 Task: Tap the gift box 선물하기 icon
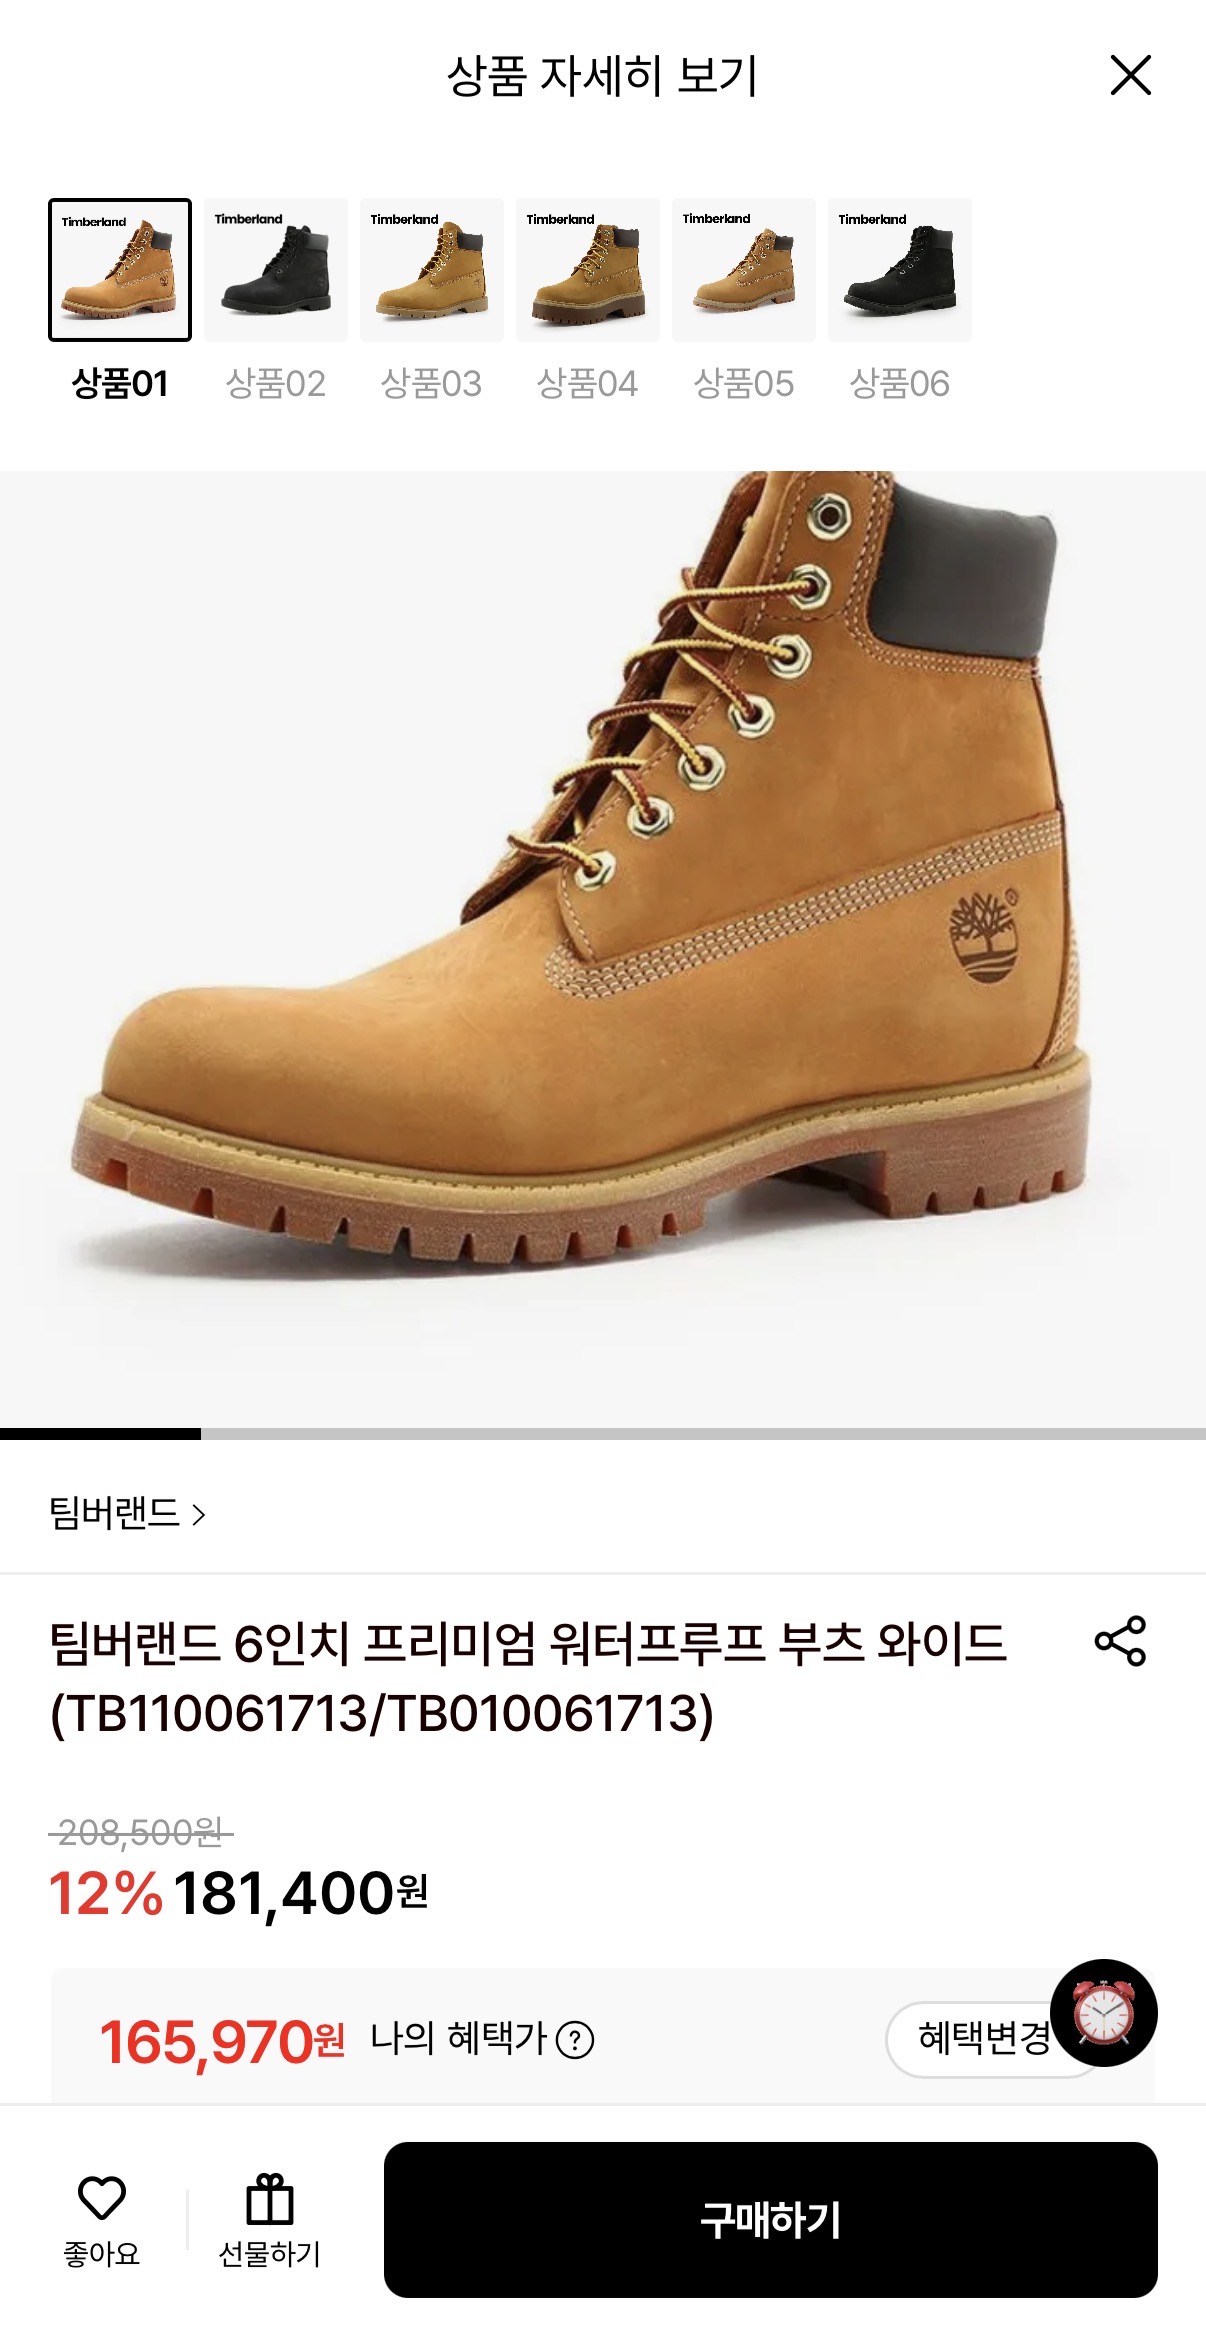pos(269,2198)
